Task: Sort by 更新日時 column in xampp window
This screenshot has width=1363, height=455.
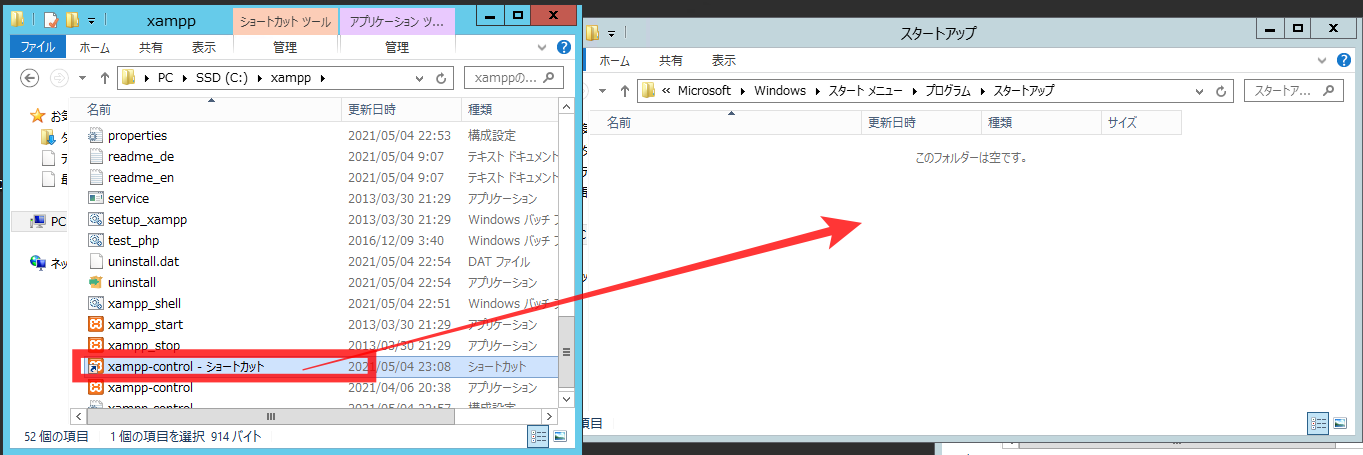Action: click(371, 108)
